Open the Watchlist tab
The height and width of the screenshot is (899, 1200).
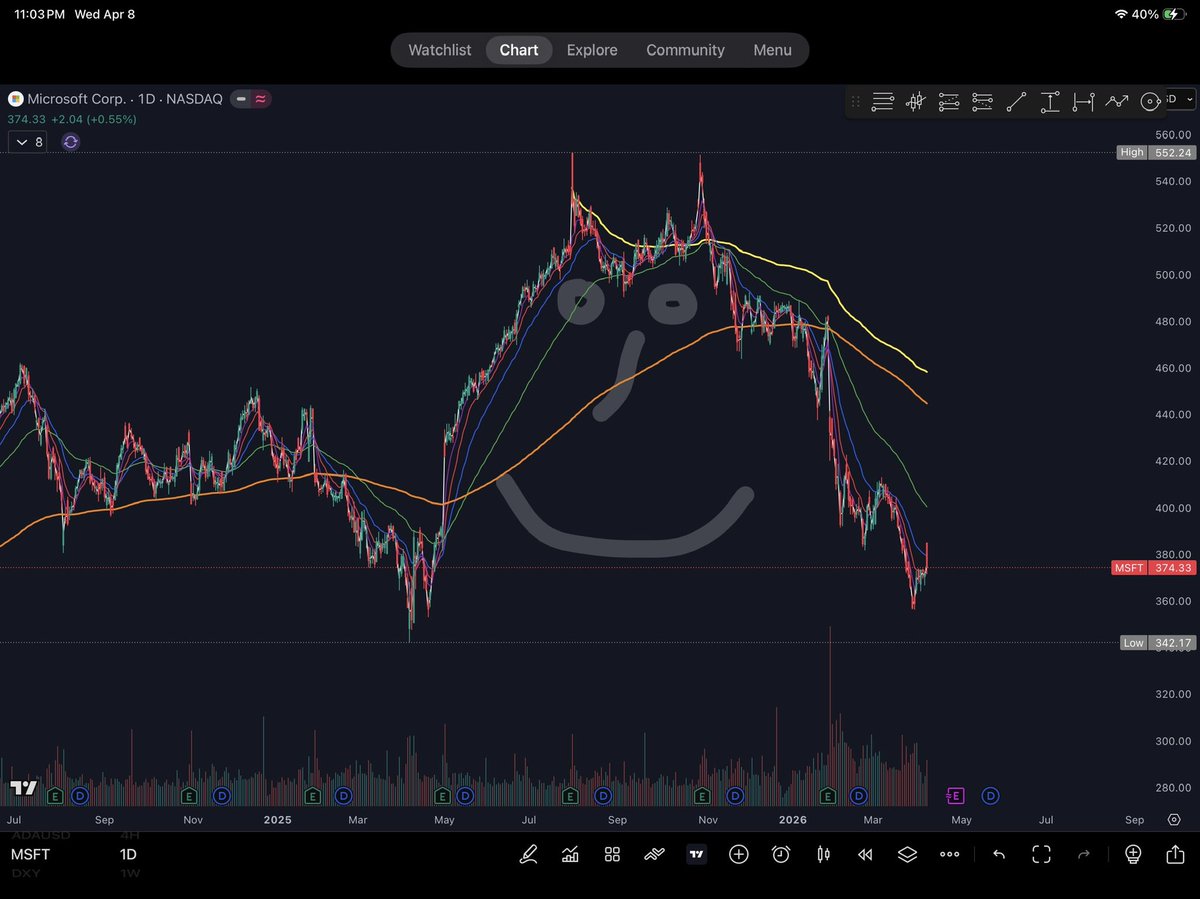[x=439, y=50]
